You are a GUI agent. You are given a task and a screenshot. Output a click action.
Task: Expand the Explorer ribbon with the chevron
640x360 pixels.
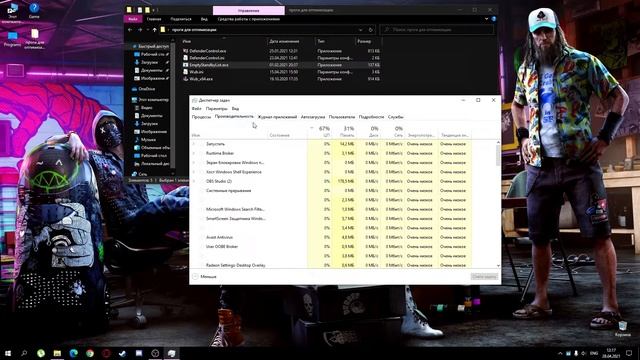(486, 19)
